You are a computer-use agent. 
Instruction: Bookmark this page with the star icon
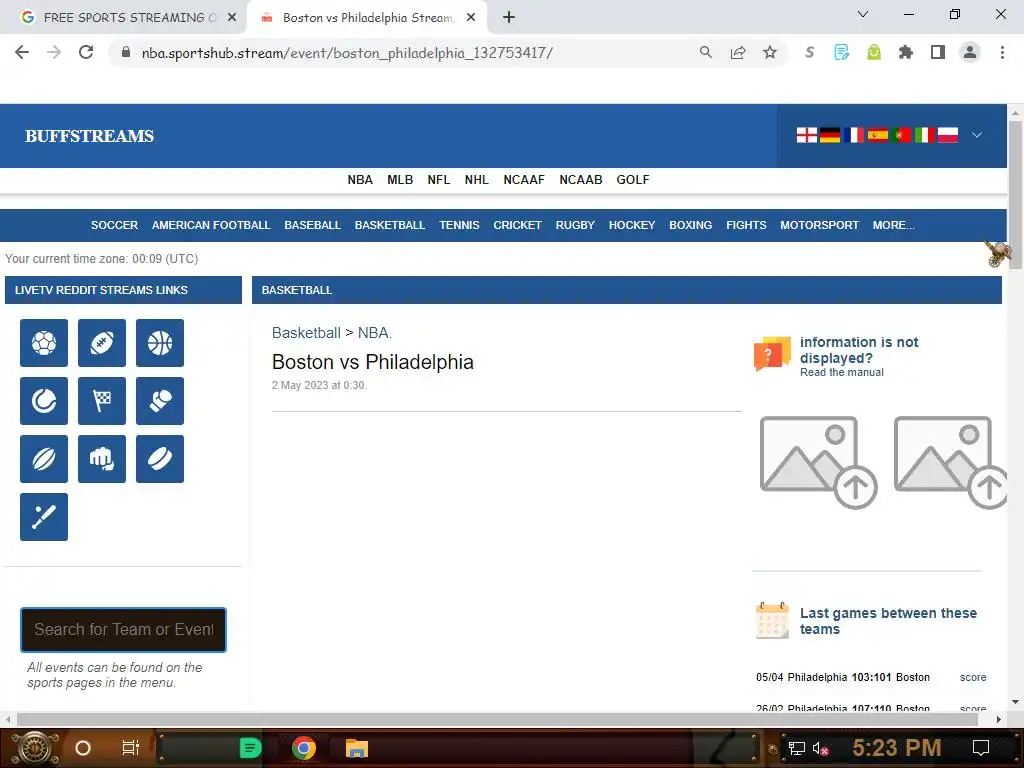click(x=770, y=52)
